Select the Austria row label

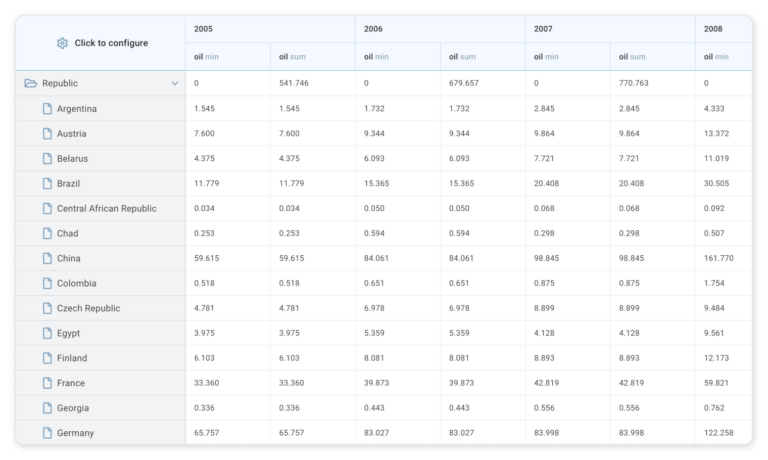tap(72, 134)
